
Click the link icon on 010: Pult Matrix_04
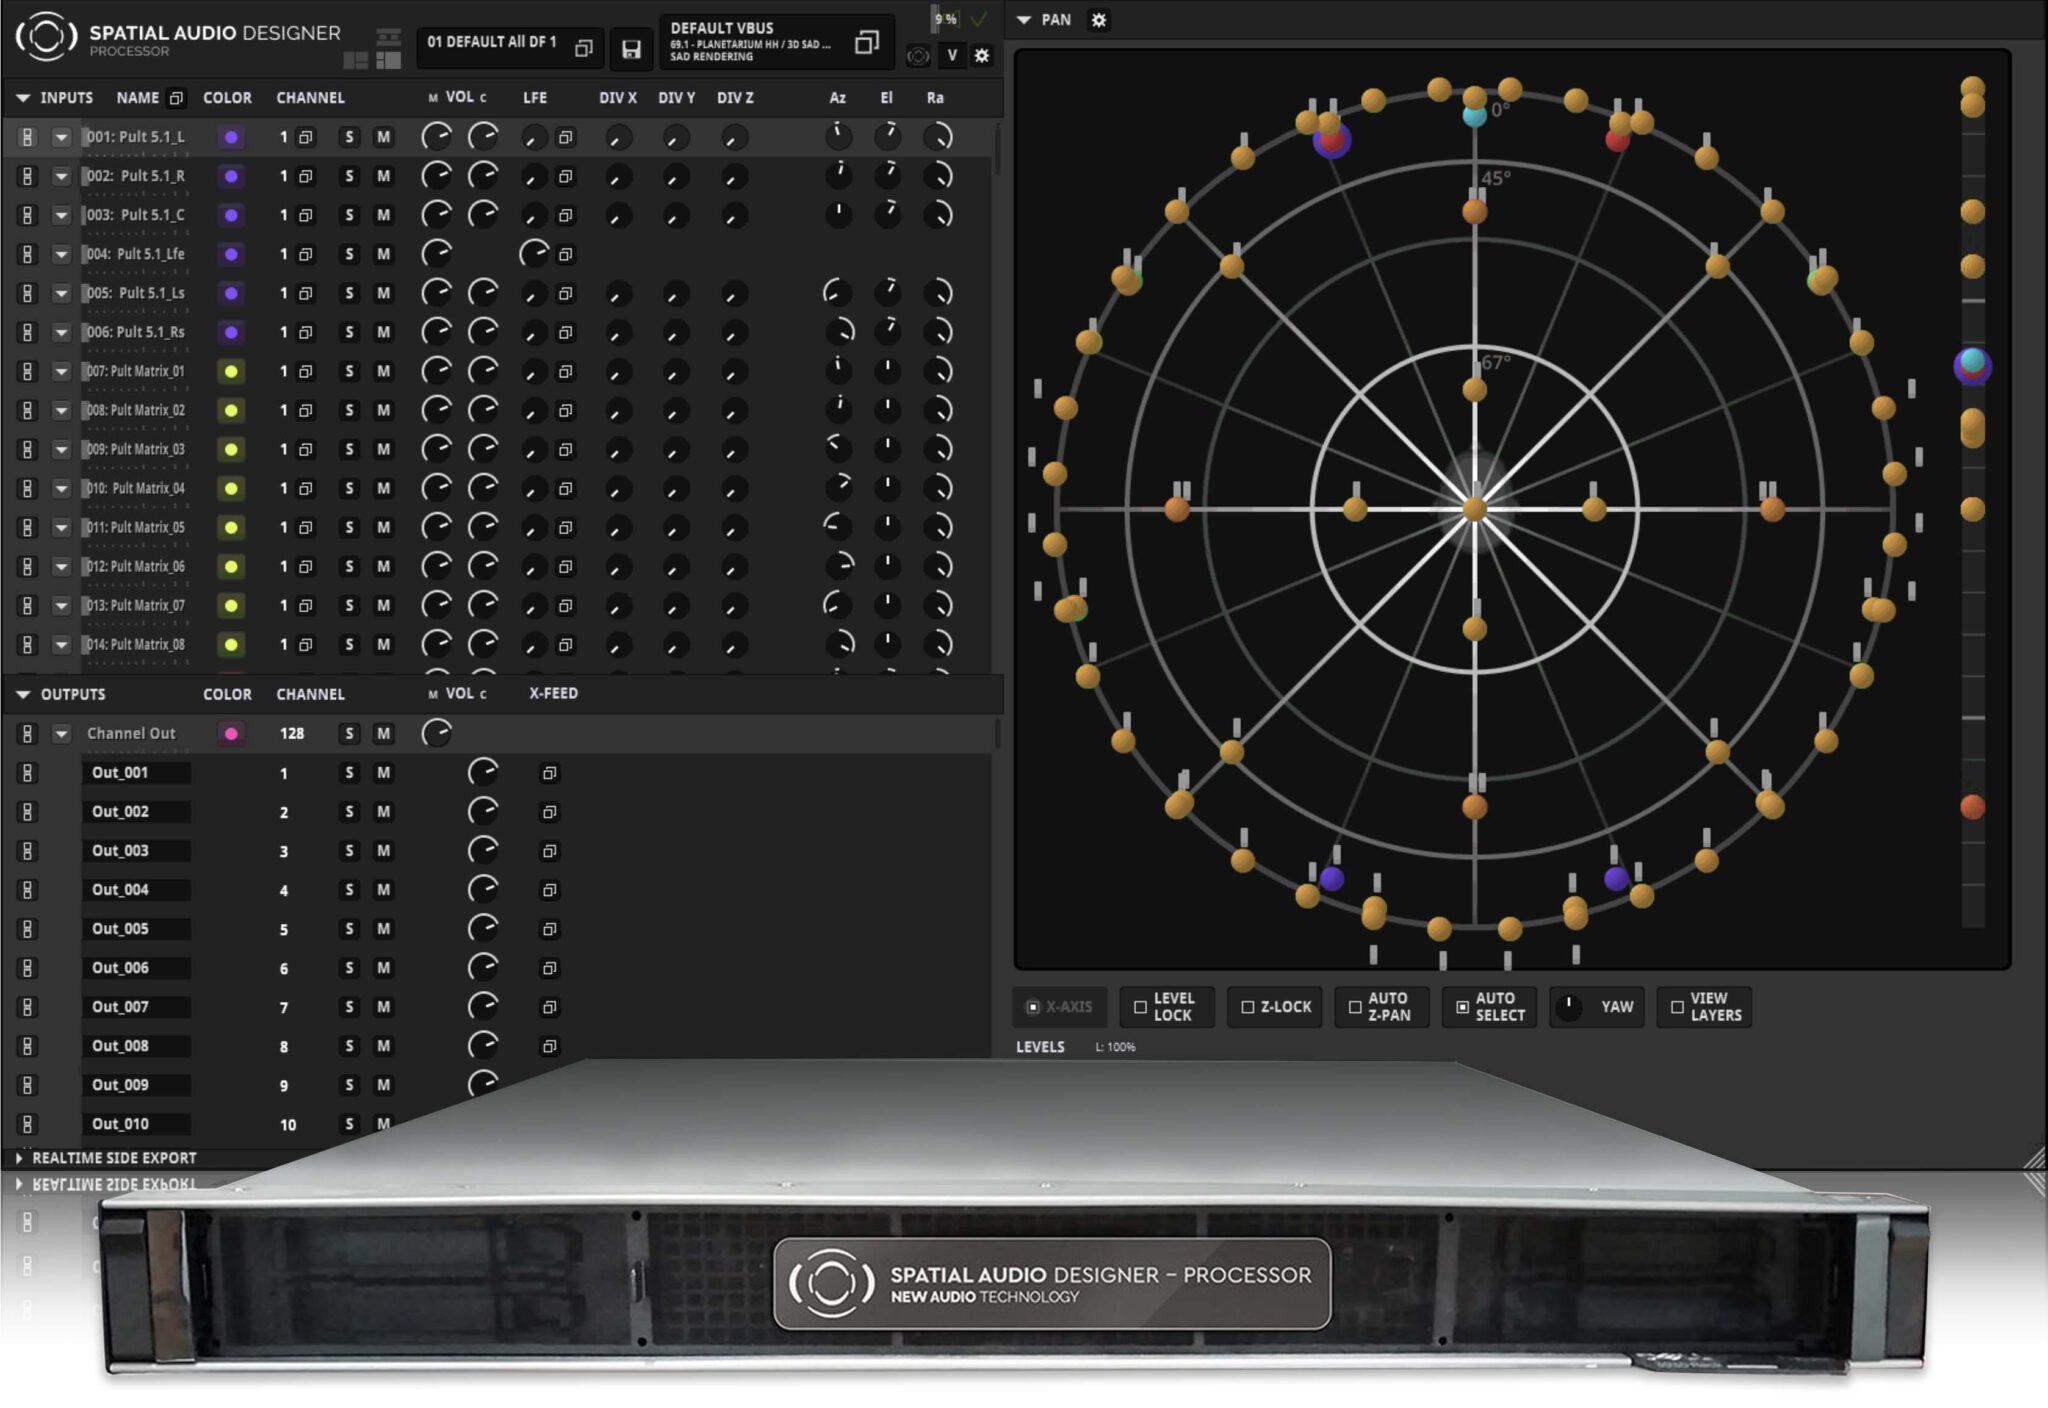tap(27, 488)
